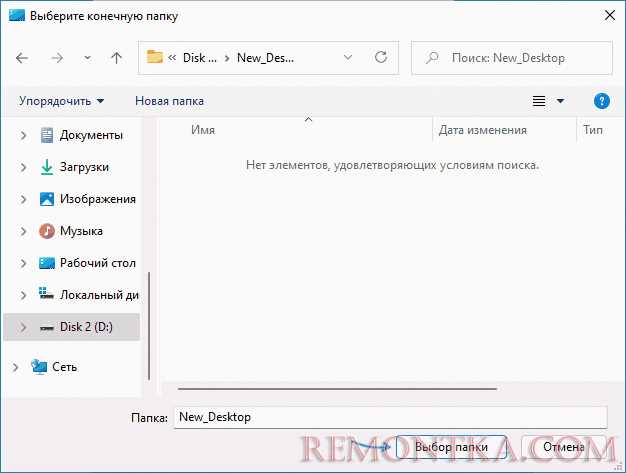This screenshot has width=626, height=473.
Task: Cancel the dialog with Отмена
Action: click(564, 447)
